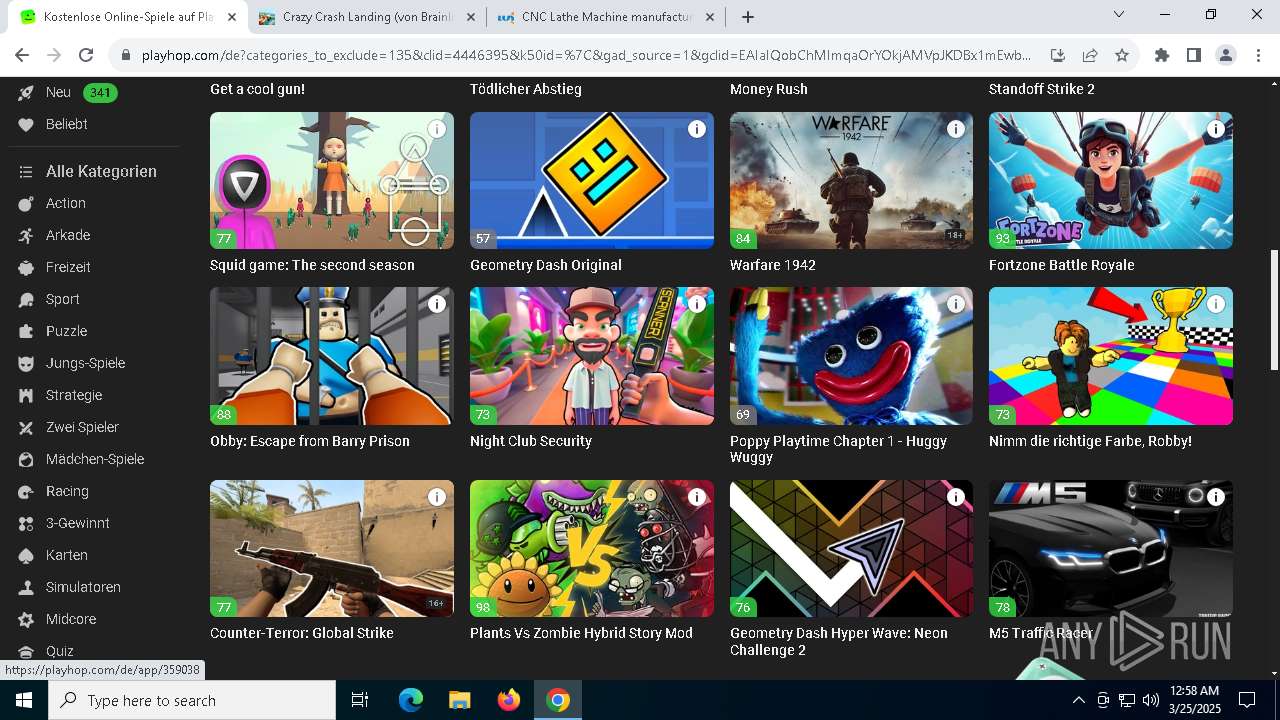Click the Arkade running-figure icon

point(26,235)
